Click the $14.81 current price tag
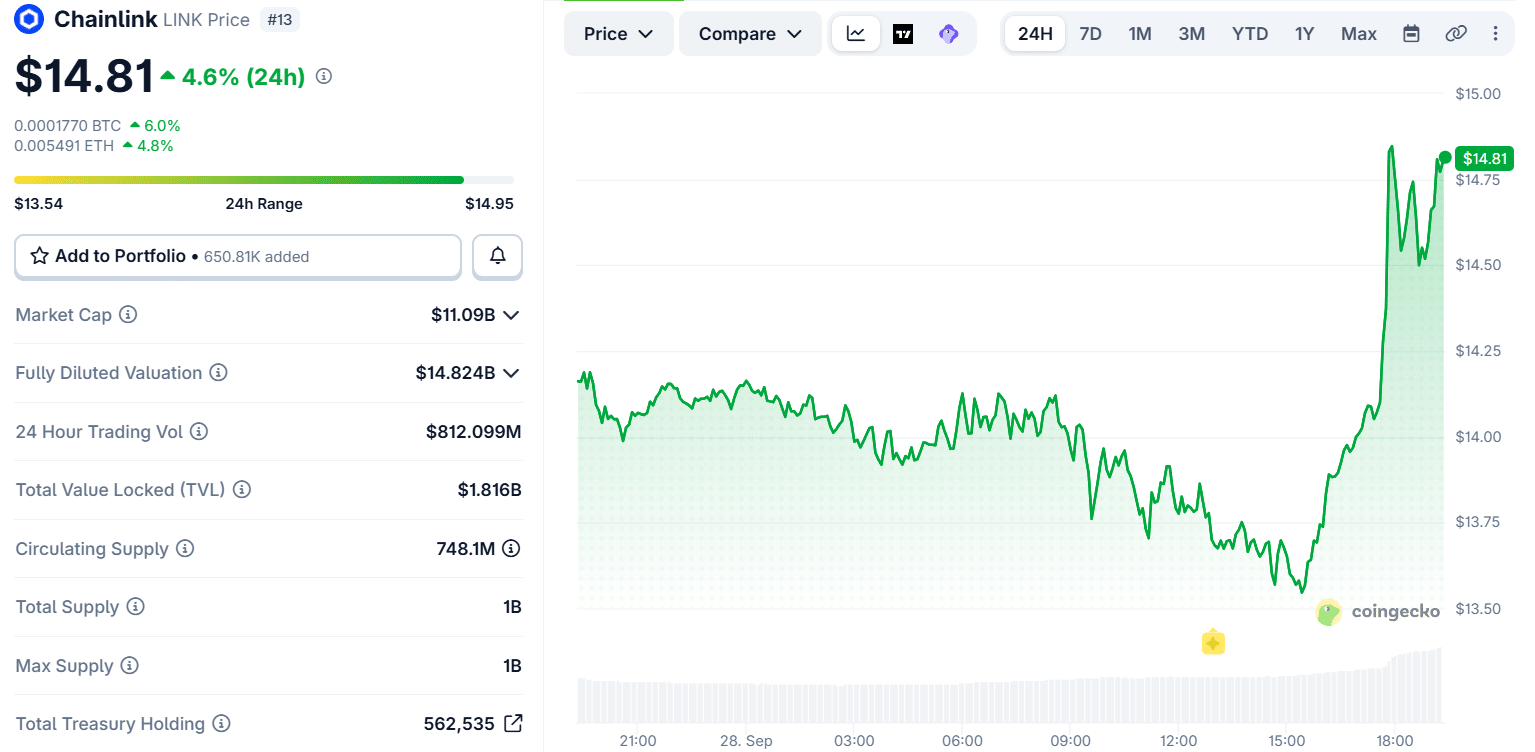This screenshot has width=1535, height=752. click(1485, 158)
